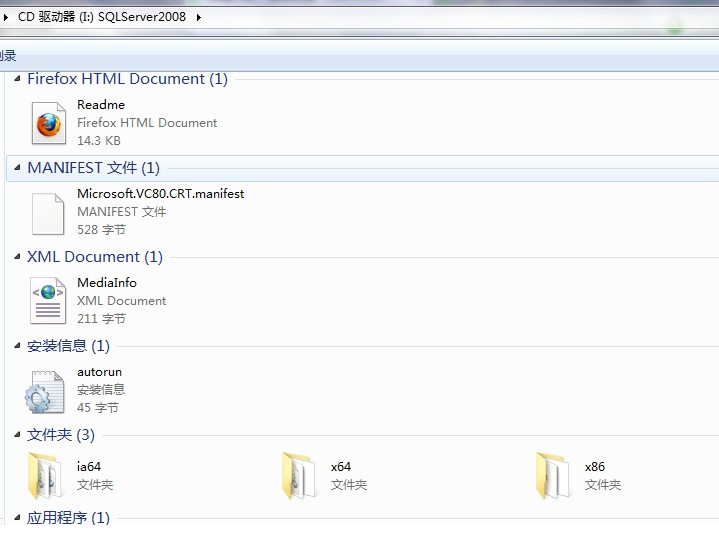Click the MANIFEST 文件 (1) group header
The height and width of the screenshot is (546, 719).
[94, 168]
